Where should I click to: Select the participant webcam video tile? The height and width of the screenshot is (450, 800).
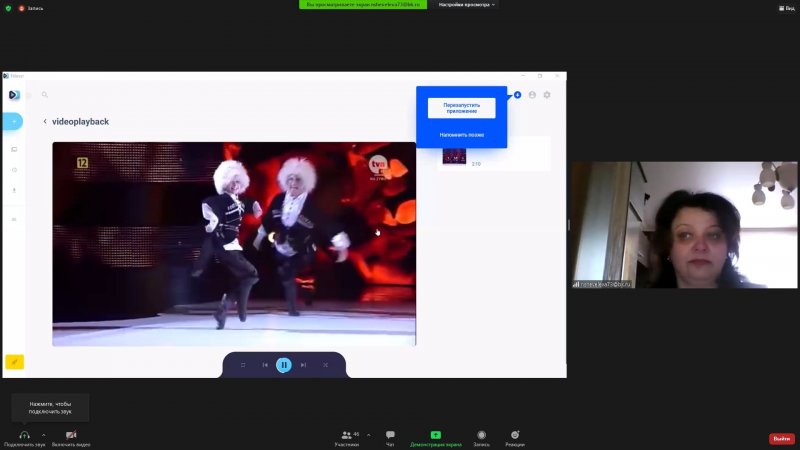pyautogui.click(x=684, y=225)
